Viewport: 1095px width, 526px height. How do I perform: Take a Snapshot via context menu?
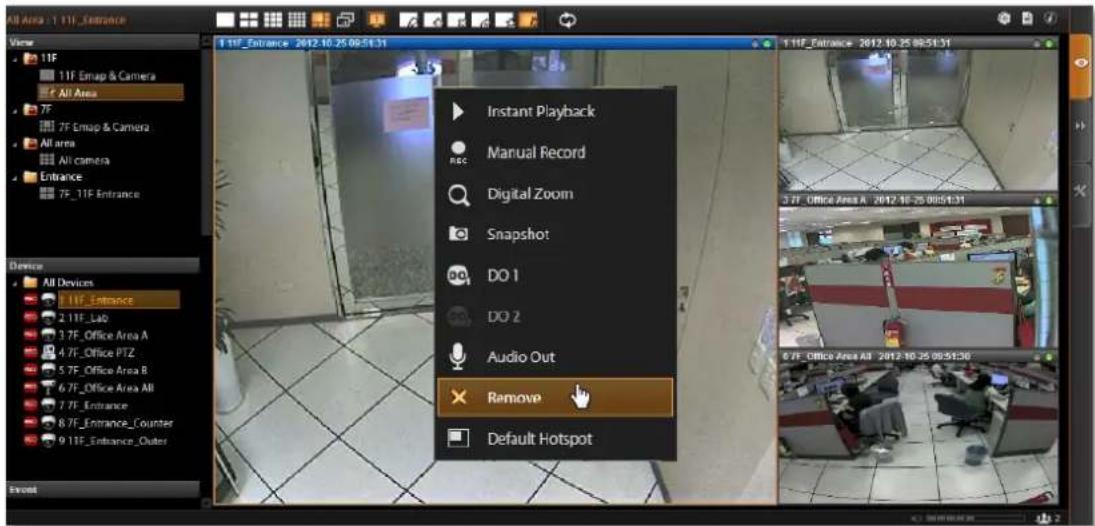pos(556,234)
